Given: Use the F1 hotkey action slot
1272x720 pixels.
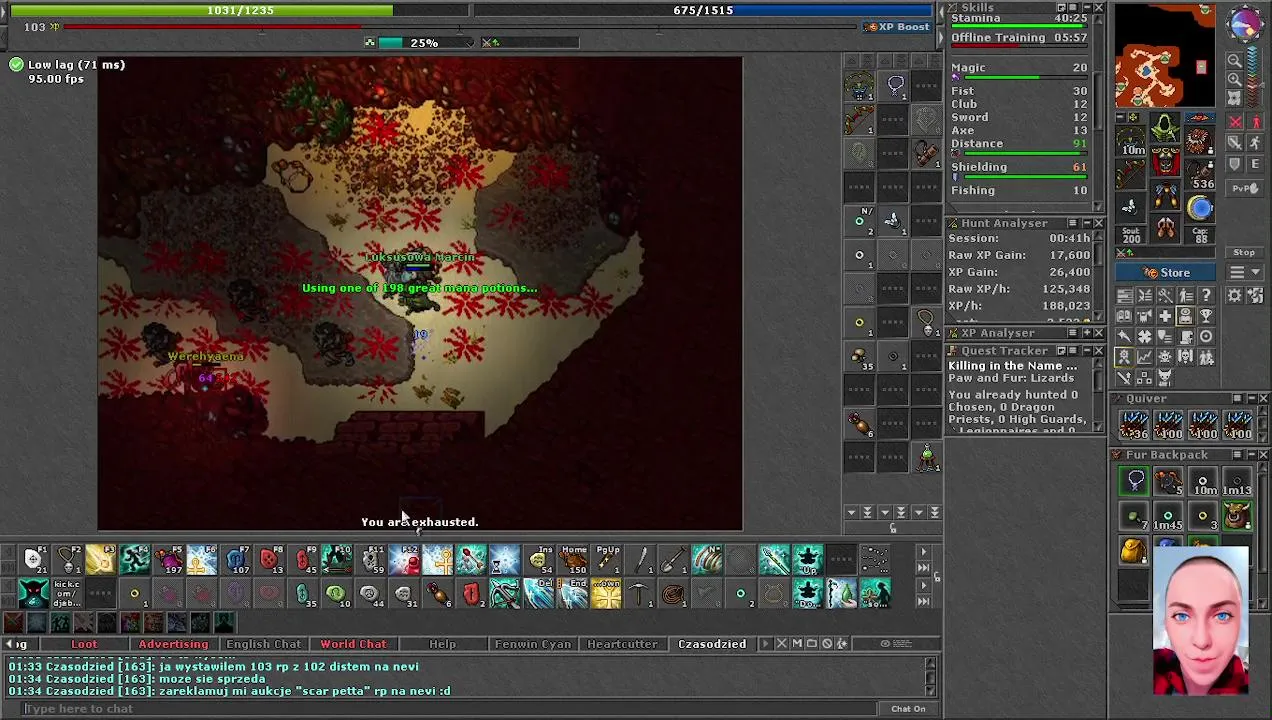Looking at the screenshot, I should (x=33, y=560).
